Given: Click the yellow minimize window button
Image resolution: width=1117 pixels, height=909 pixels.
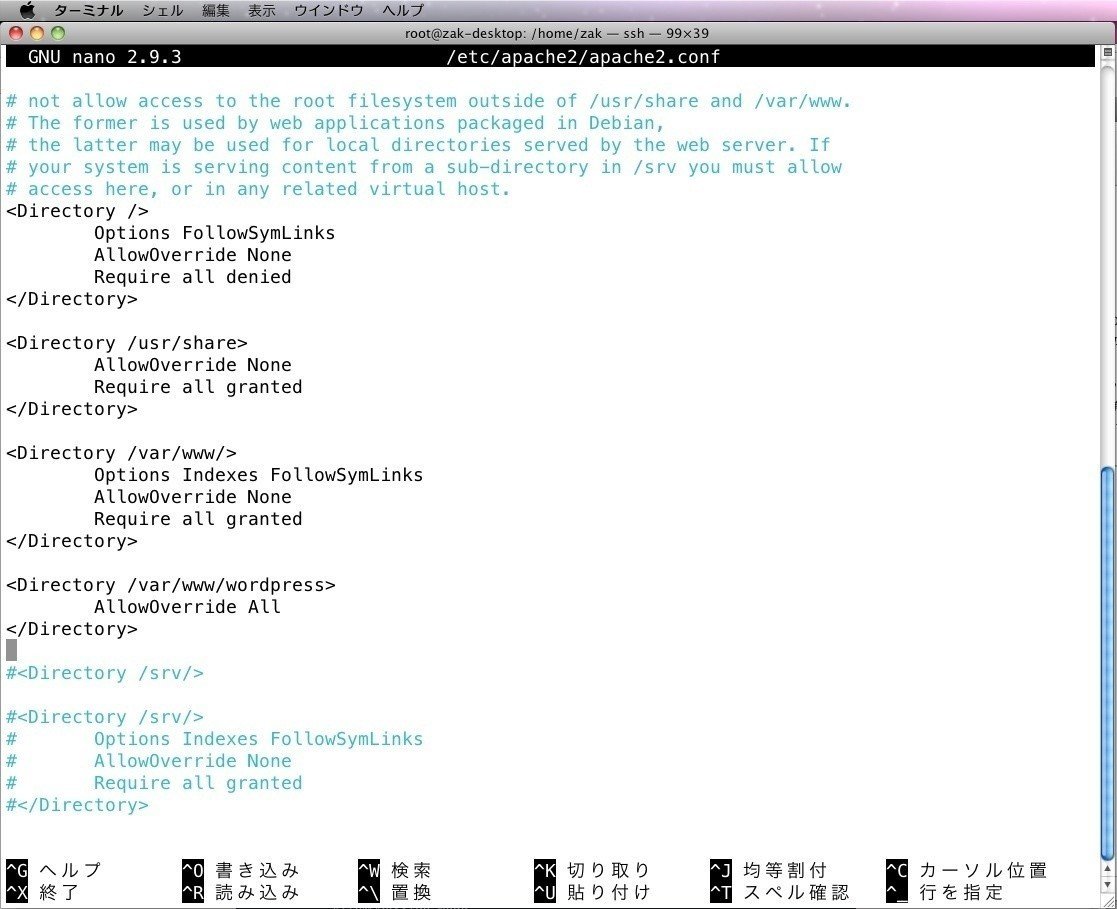Looking at the screenshot, I should [x=37, y=33].
